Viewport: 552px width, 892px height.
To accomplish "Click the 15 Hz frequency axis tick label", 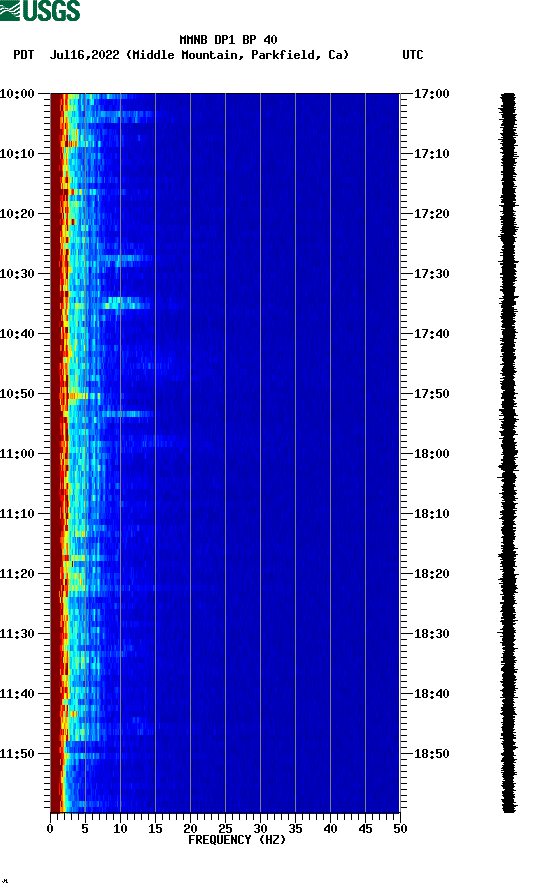I will [x=155, y=829].
